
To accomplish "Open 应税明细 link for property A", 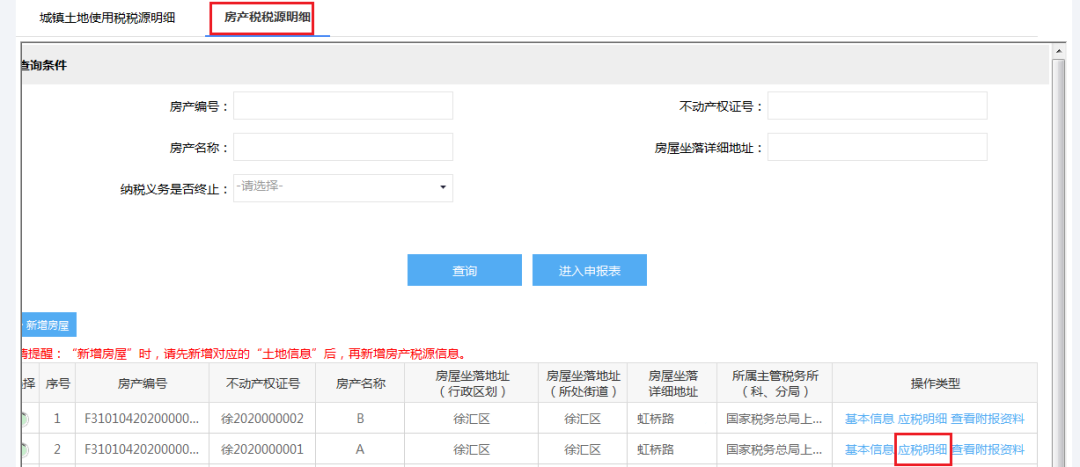I will click(922, 450).
